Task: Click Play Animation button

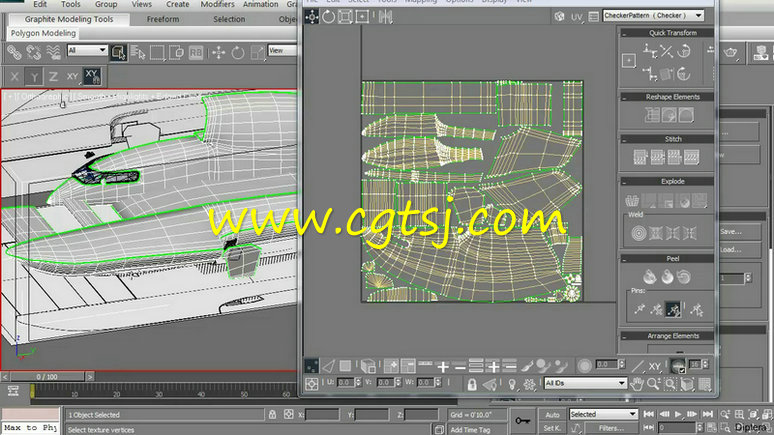Action: tap(678, 414)
